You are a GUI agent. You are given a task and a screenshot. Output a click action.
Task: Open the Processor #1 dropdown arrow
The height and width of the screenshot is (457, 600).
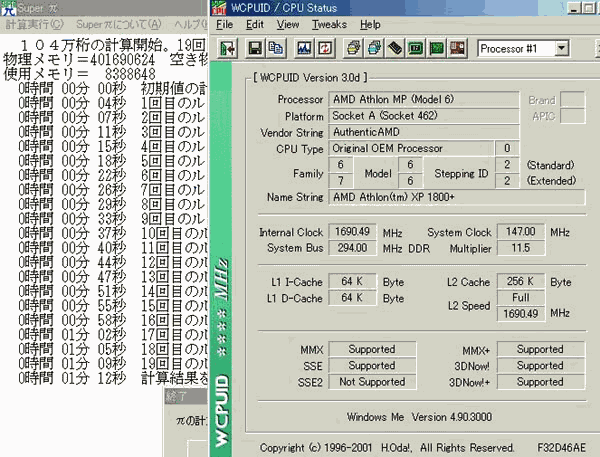pyautogui.click(x=561, y=49)
